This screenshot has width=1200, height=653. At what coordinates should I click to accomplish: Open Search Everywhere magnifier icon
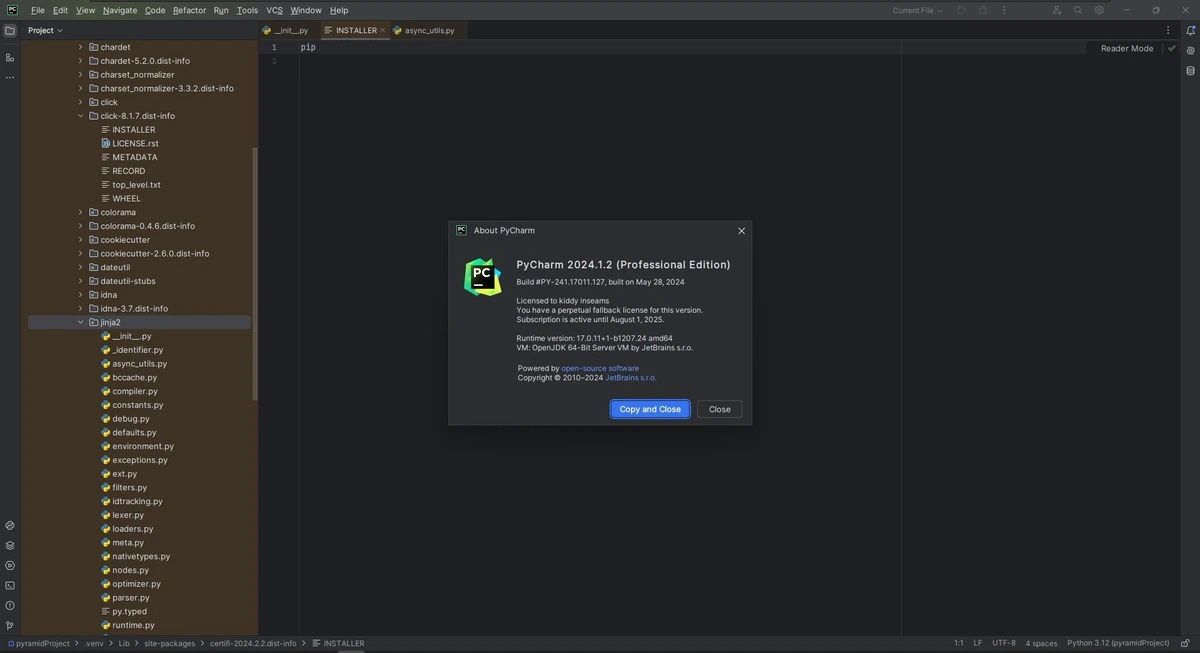coord(1078,10)
